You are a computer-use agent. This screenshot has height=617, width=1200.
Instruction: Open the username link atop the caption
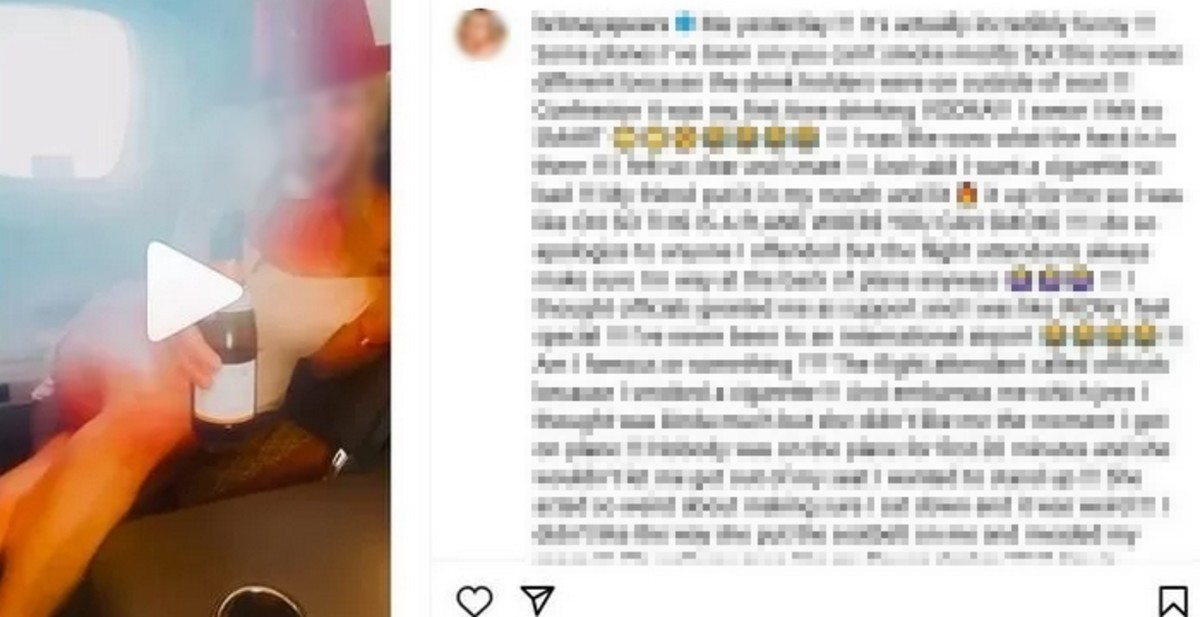[x=601, y=22]
